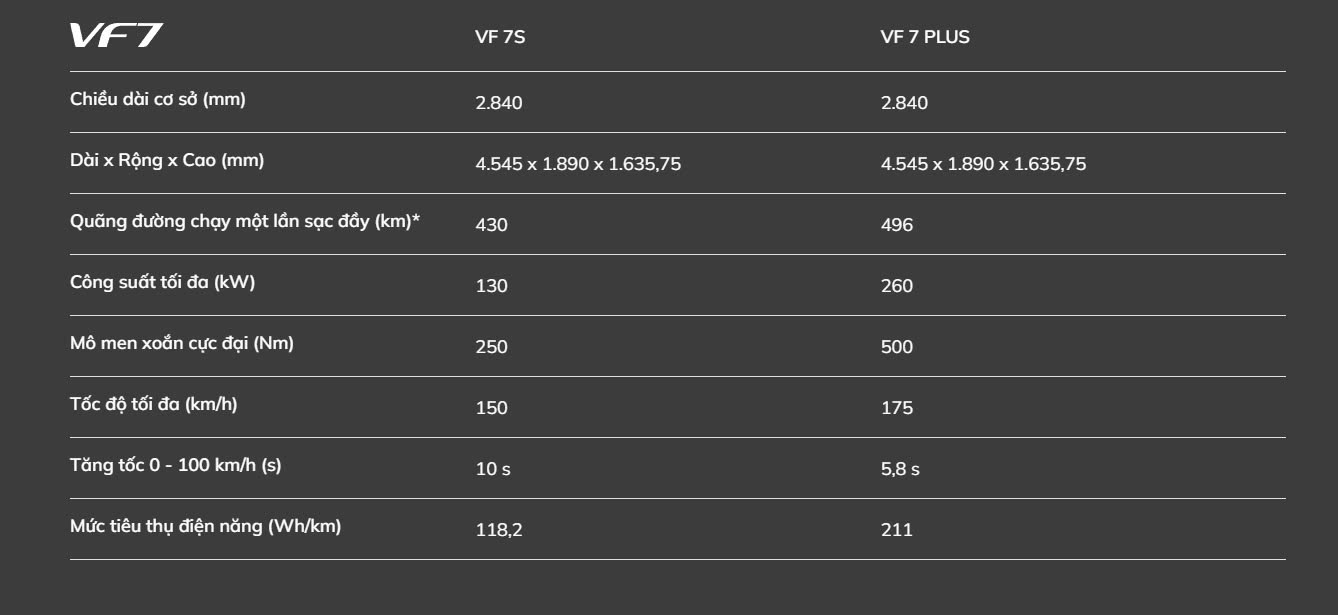Click the VF 7S top speed value 150
Image resolution: width=1338 pixels, height=615 pixels.
point(492,408)
